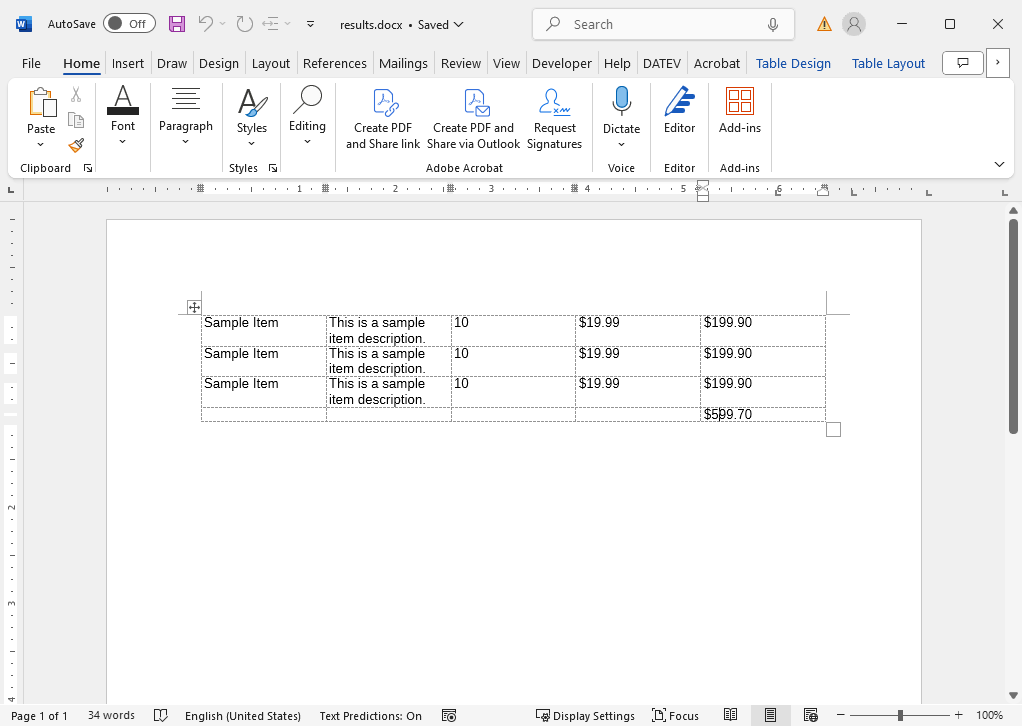1022x726 pixels.
Task: Click the $599.70 total cell
Action: pos(763,414)
